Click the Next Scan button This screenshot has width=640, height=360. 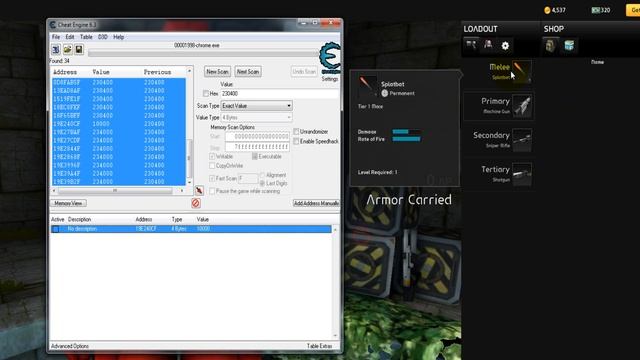(248, 72)
